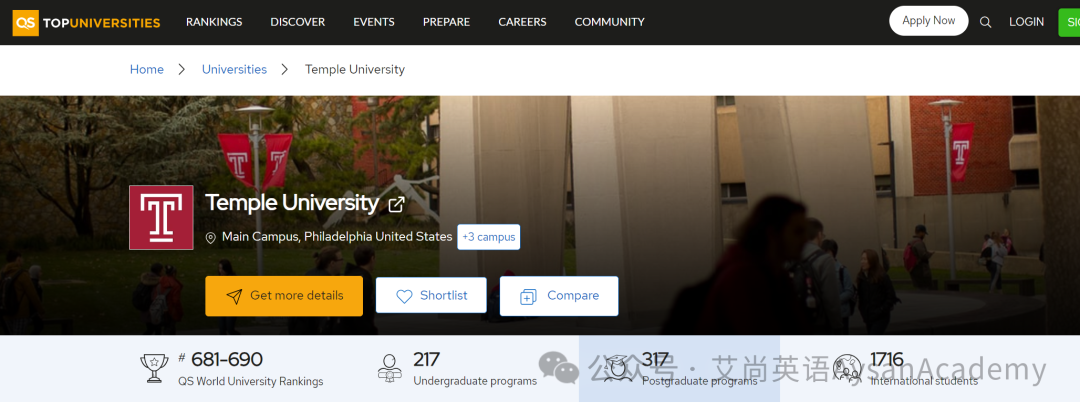
Task: Go to Universities breadcrumb link
Action: [x=234, y=70]
